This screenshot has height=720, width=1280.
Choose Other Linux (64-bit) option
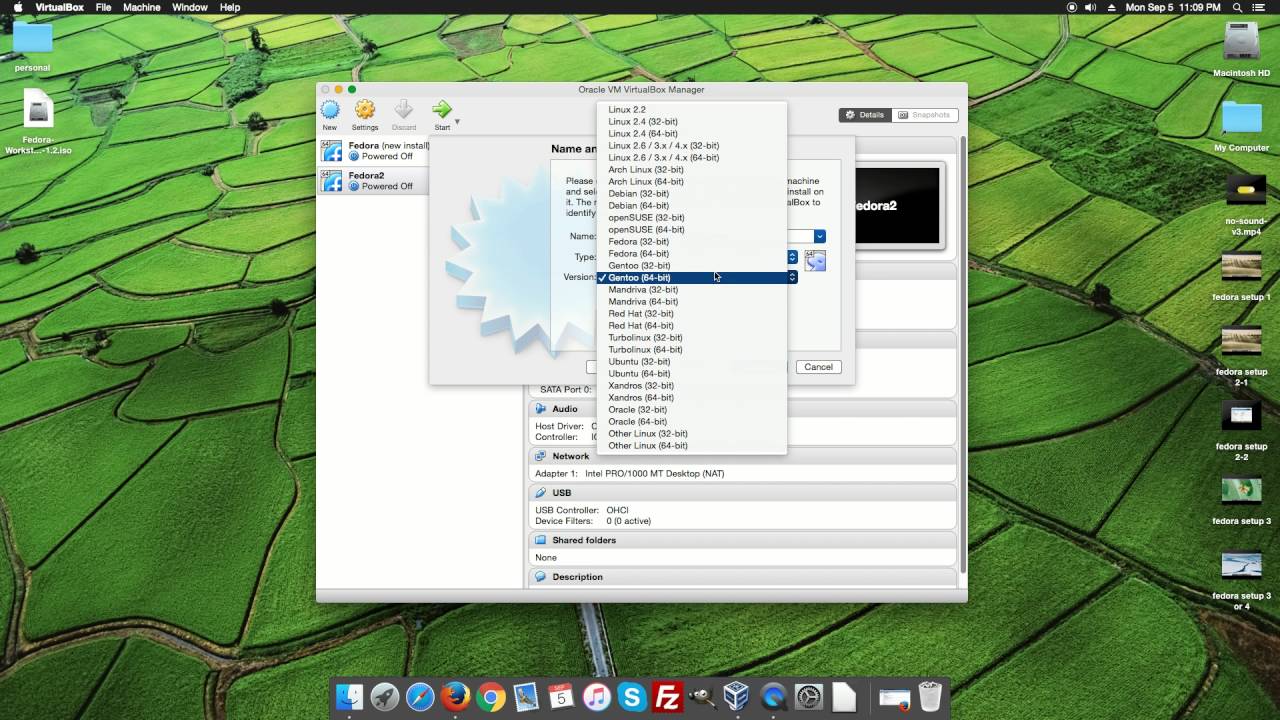point(691,445)
